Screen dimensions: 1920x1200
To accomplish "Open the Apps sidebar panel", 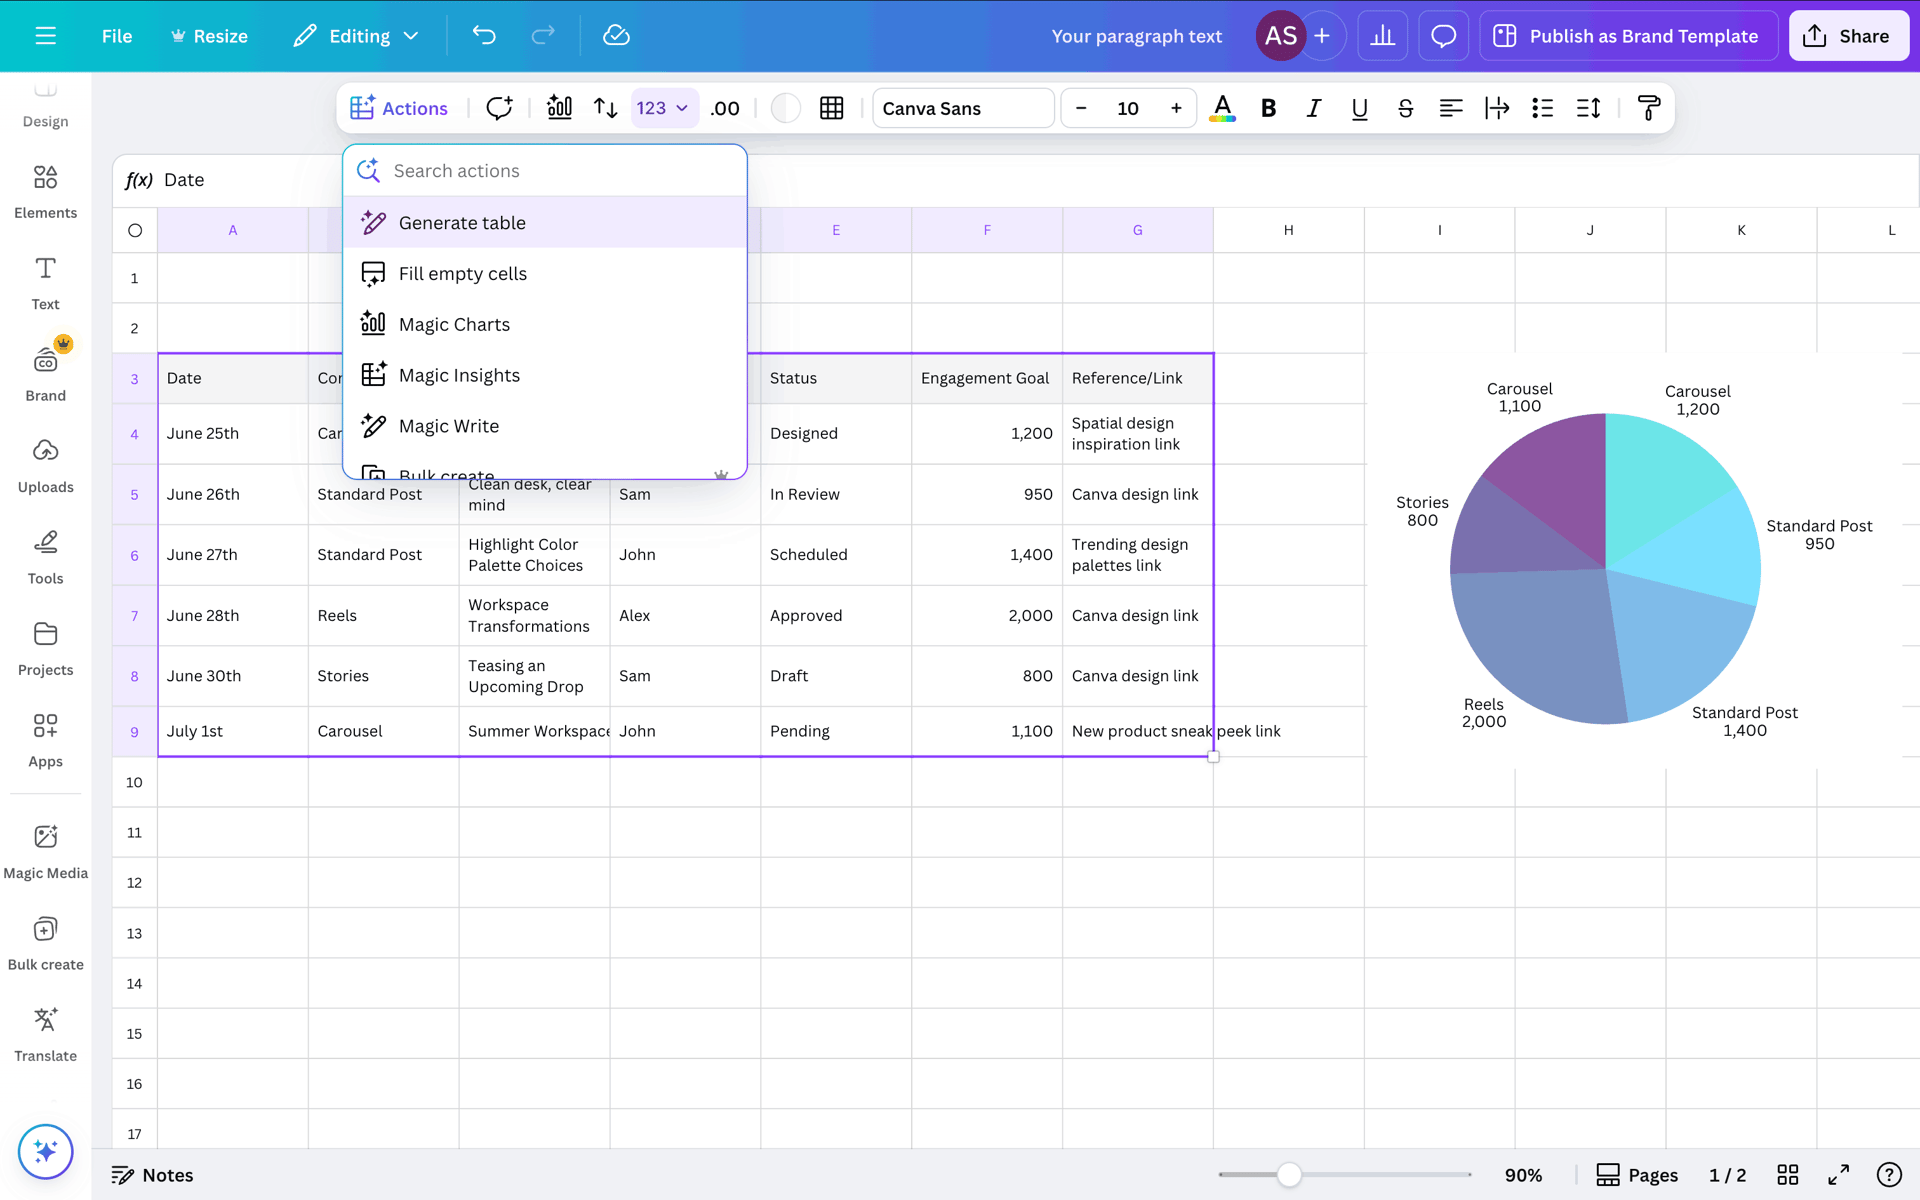I will (46, 740).
